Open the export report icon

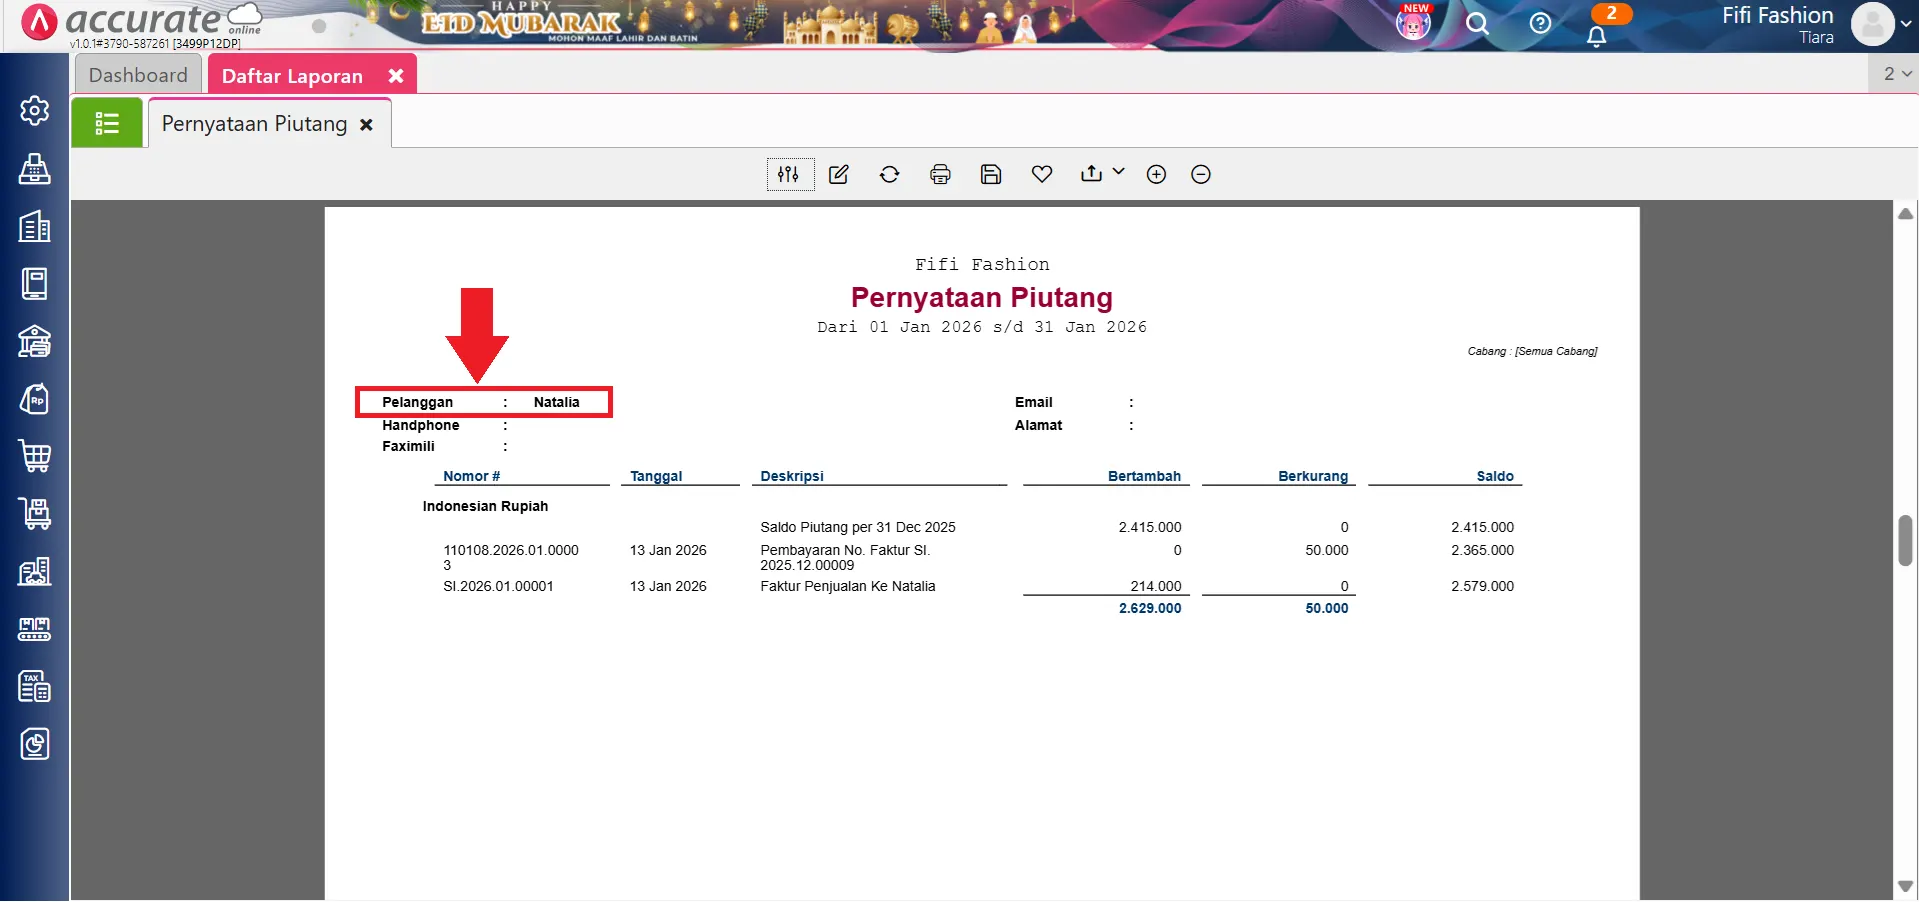point(1090,173)
